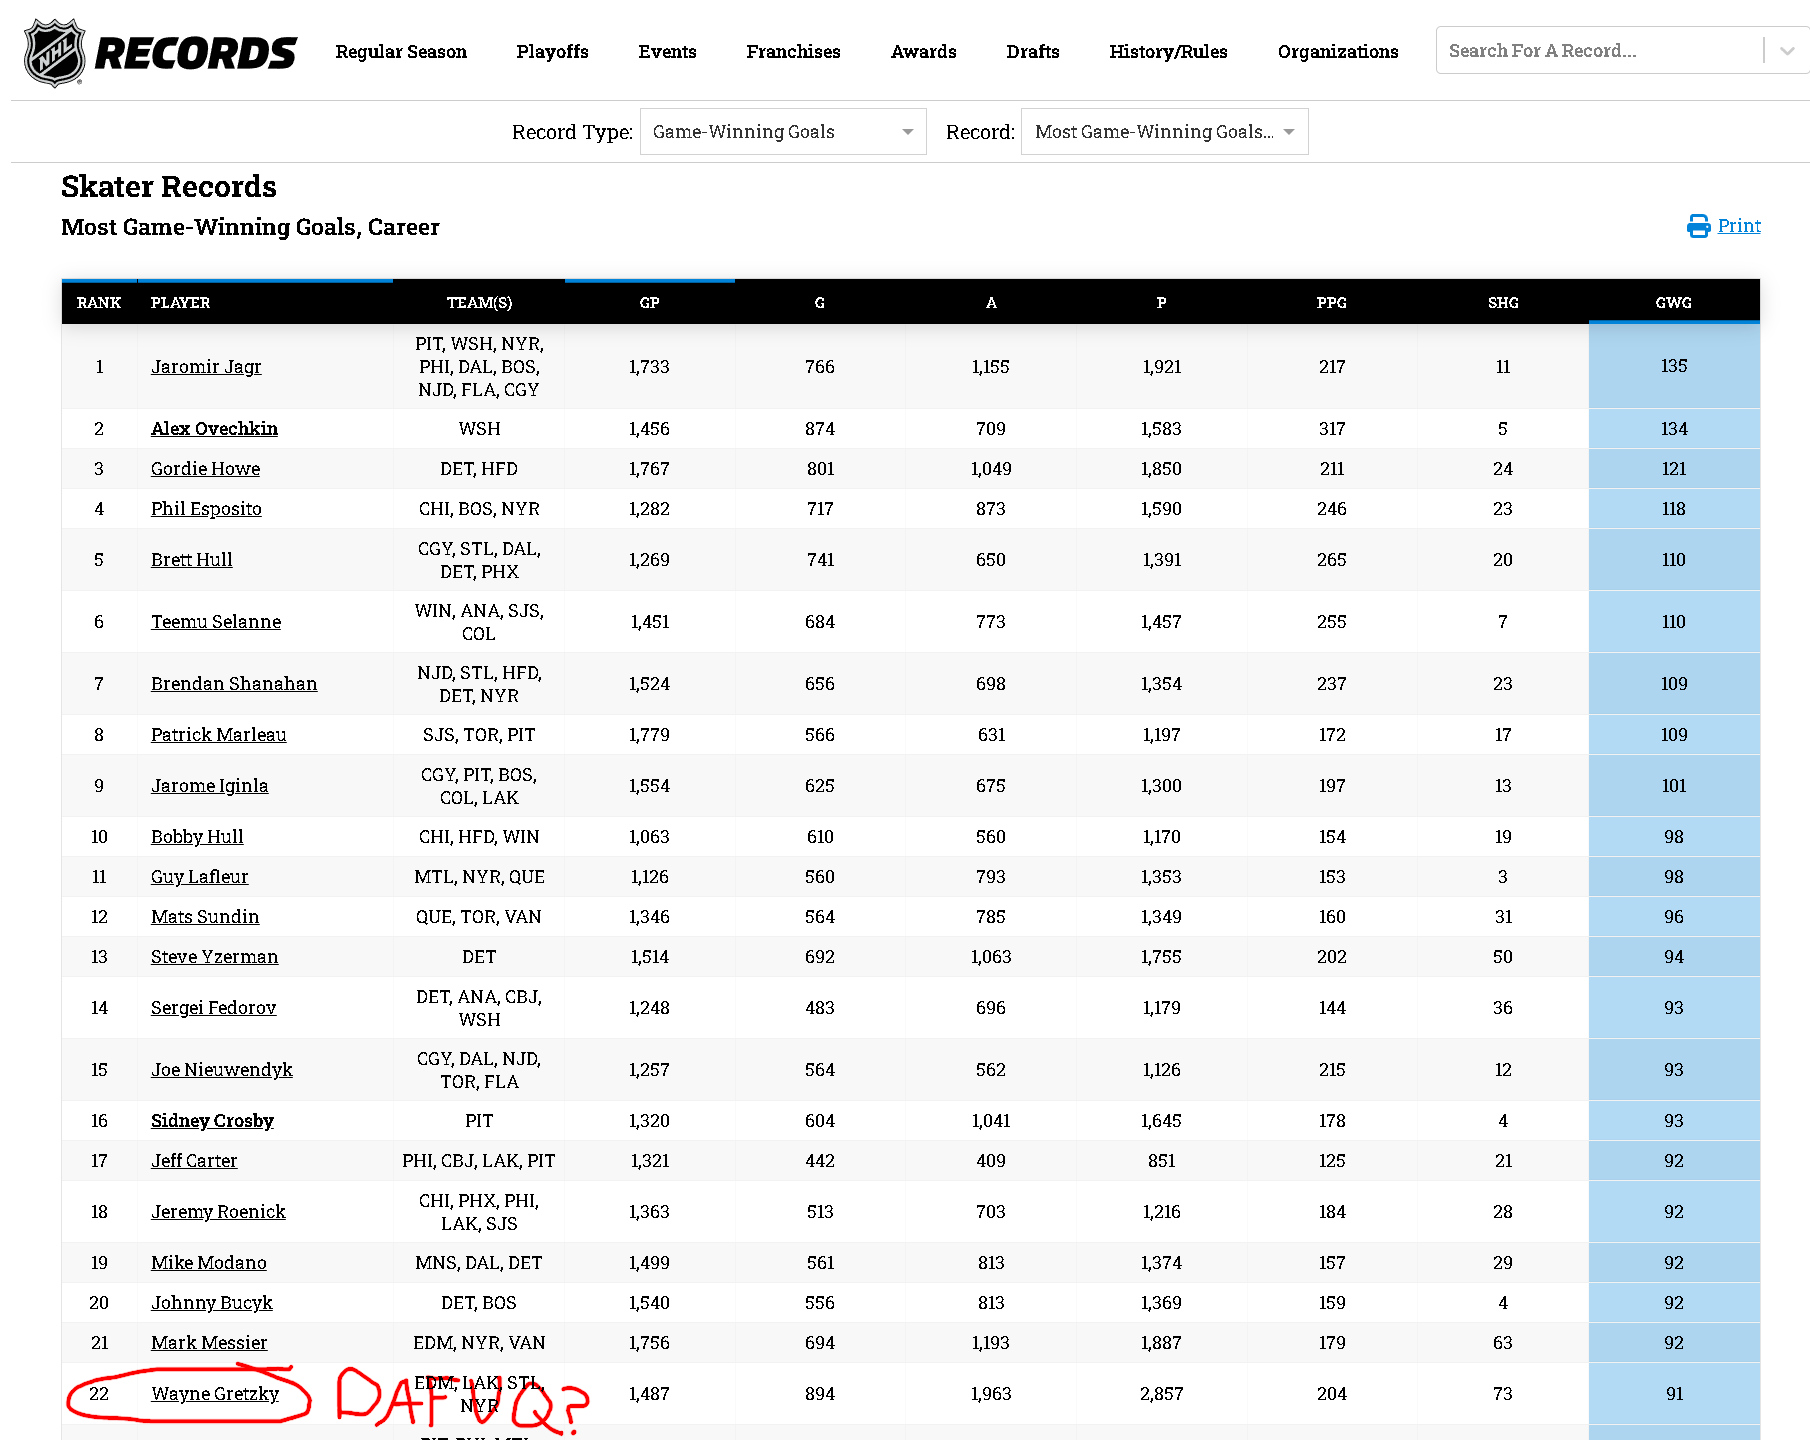Image resolution: width=1810 pixels, height=1440 pixels.
Task: Open Guy Lafleur's player page
Action: coord(199,877)
